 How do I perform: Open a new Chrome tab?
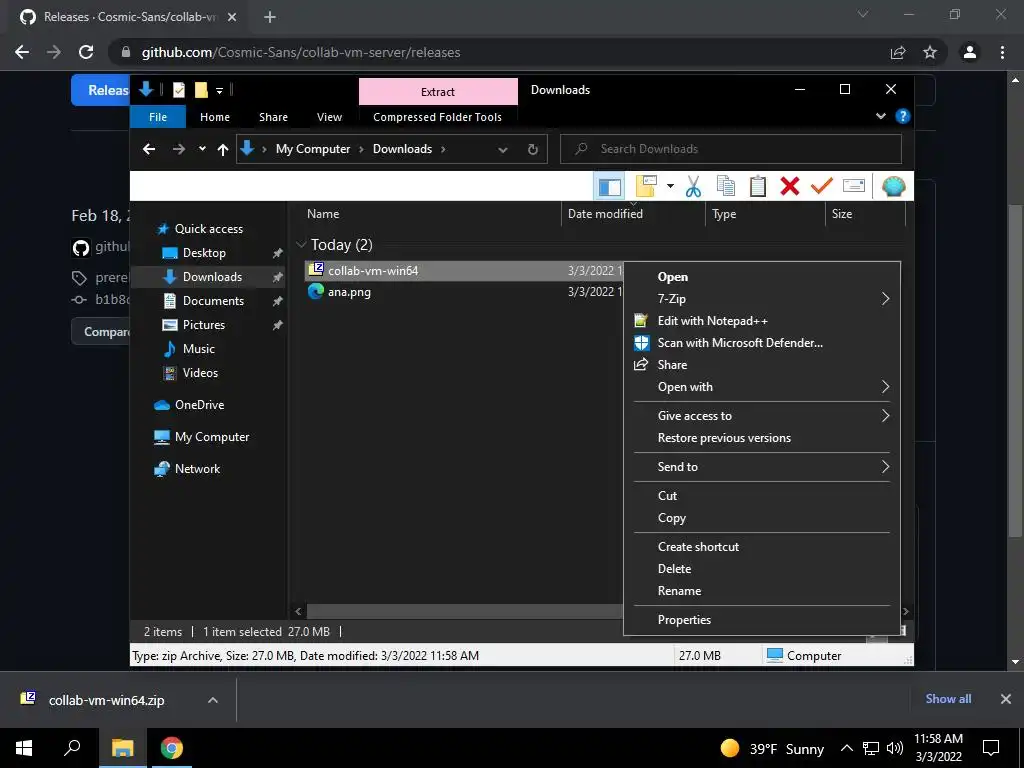(270, 17)
